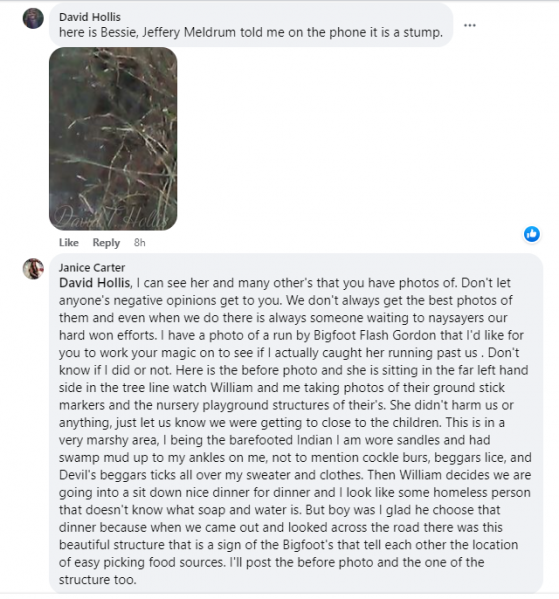The image size is (559, 599).
Task: Open the 8h timestamp permalink
Action: [x=139, y=243]
